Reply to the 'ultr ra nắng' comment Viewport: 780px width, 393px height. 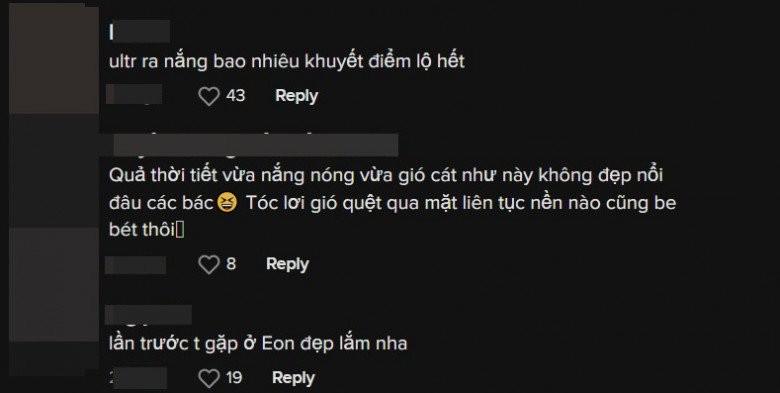tap(296, 96)
